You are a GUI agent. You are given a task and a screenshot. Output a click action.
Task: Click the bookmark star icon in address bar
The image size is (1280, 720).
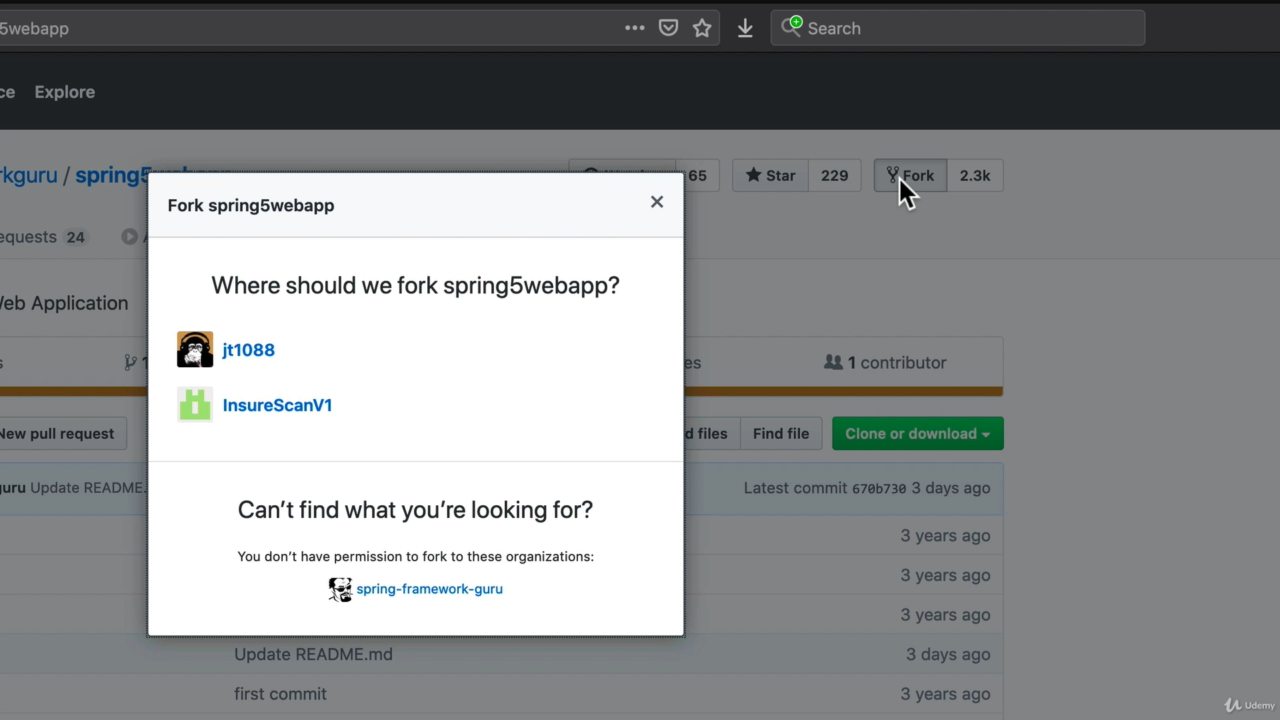click(x=702, y=28)
